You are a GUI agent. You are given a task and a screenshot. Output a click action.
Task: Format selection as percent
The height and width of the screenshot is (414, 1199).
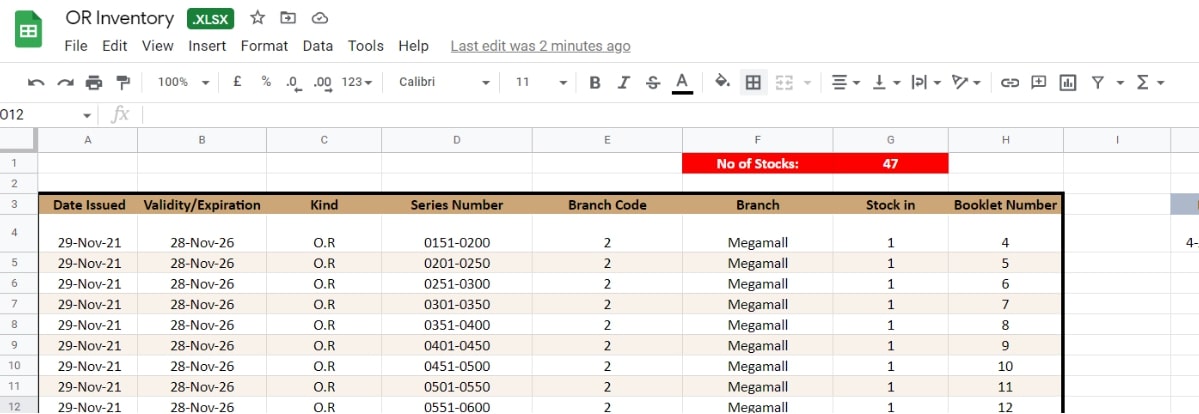tap(266, 82)
